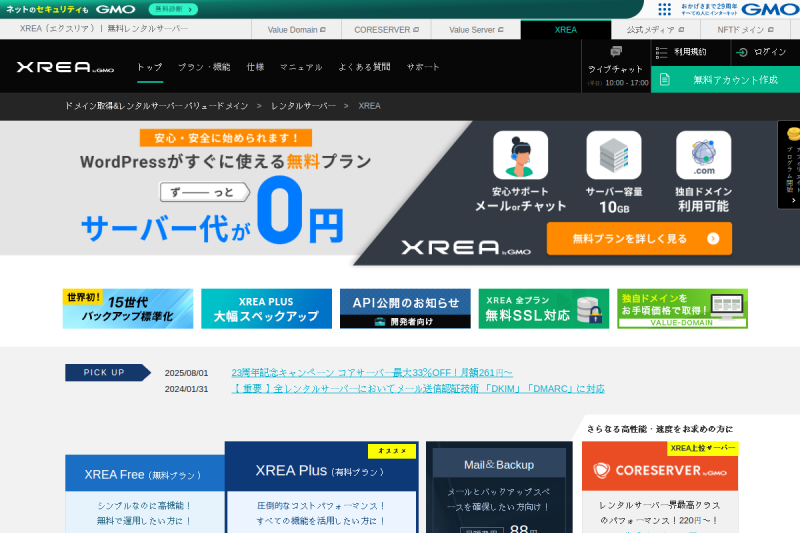Click the date 2024/01/31

pyautogui.click(x=186, y=389)
